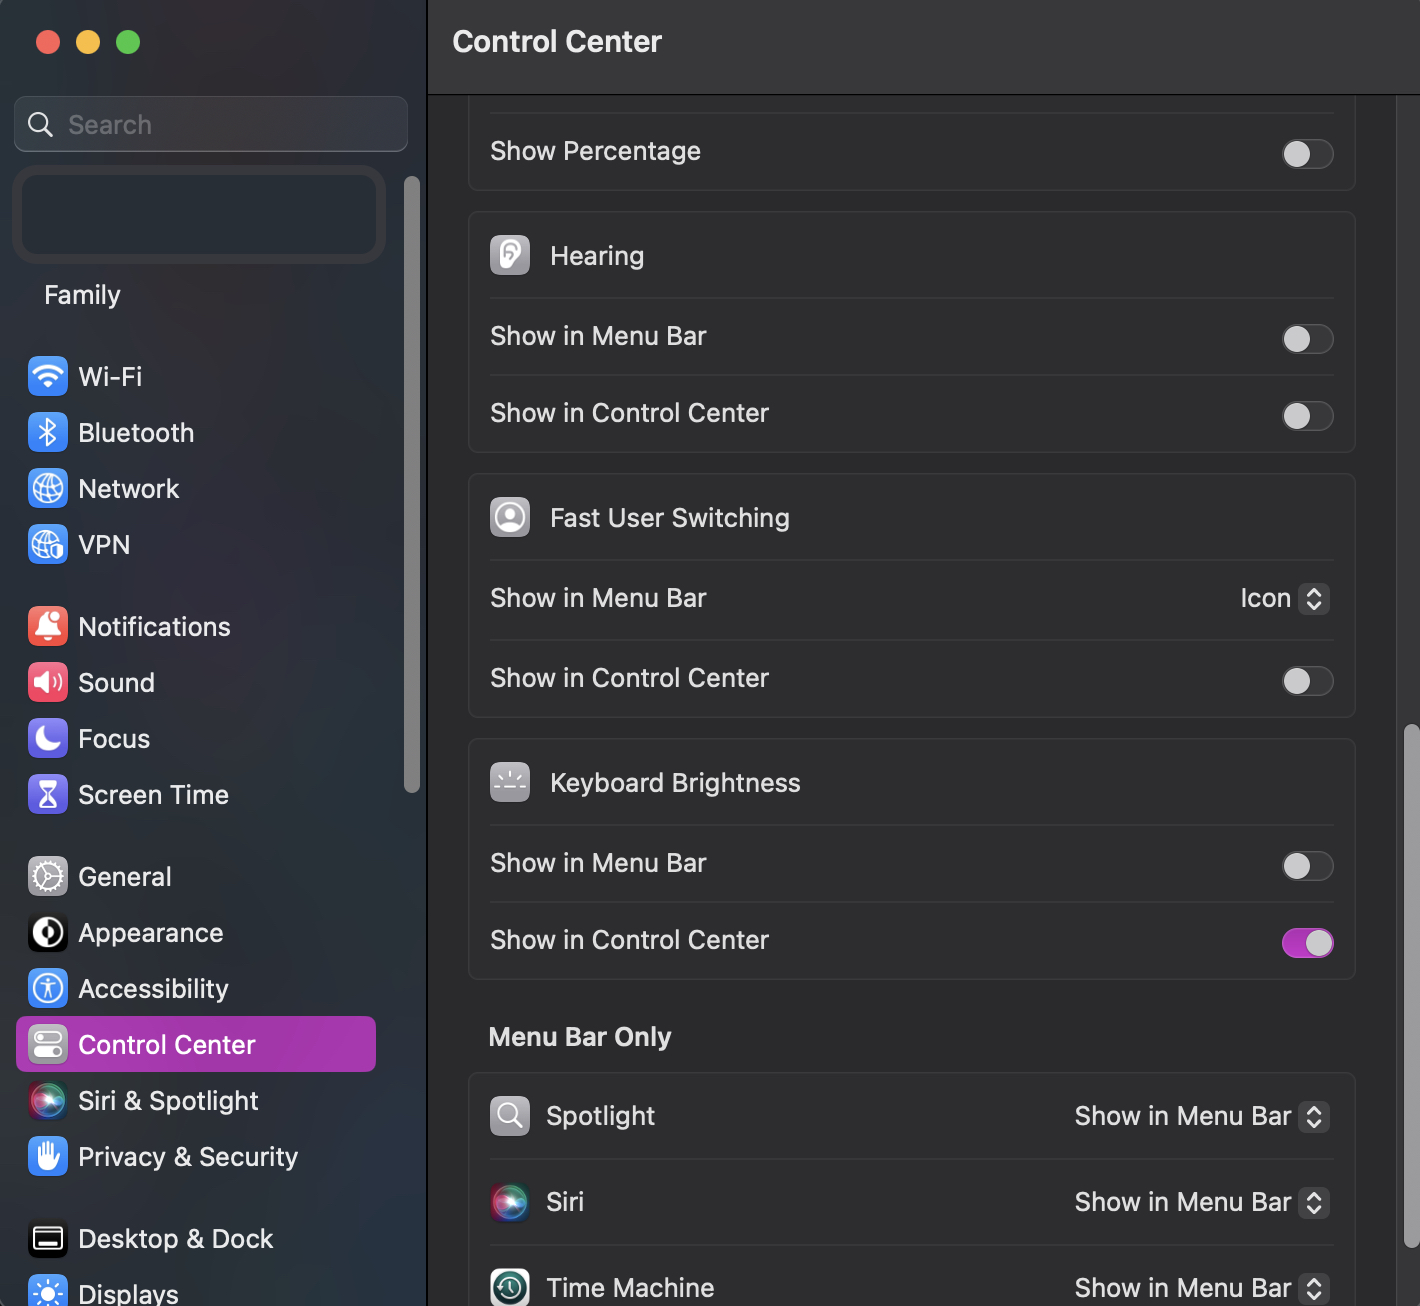Select Privacy & Security hand icon
The width and height of the screenshot is (1420, 1306).
point(48,1157)
